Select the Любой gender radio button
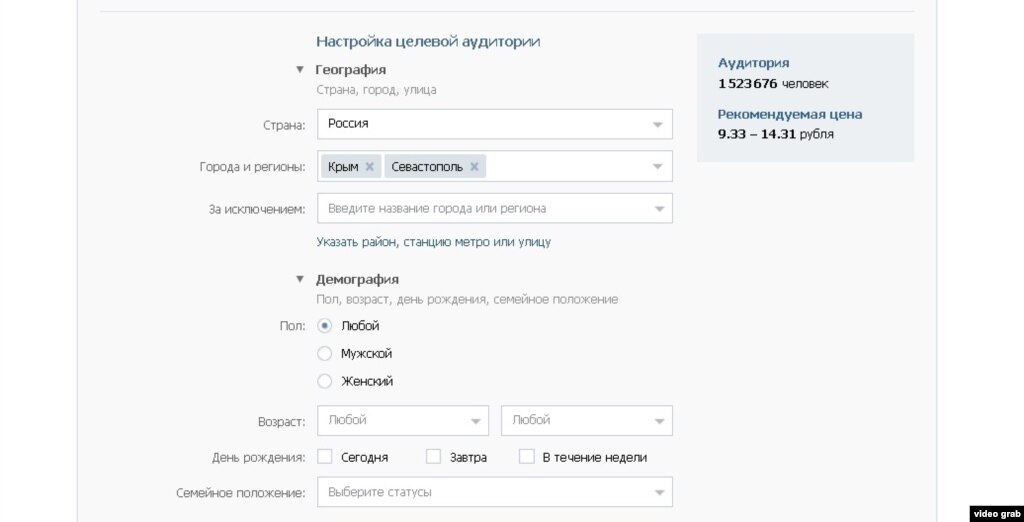This screenshot has height=522, width=1024. 324,326
